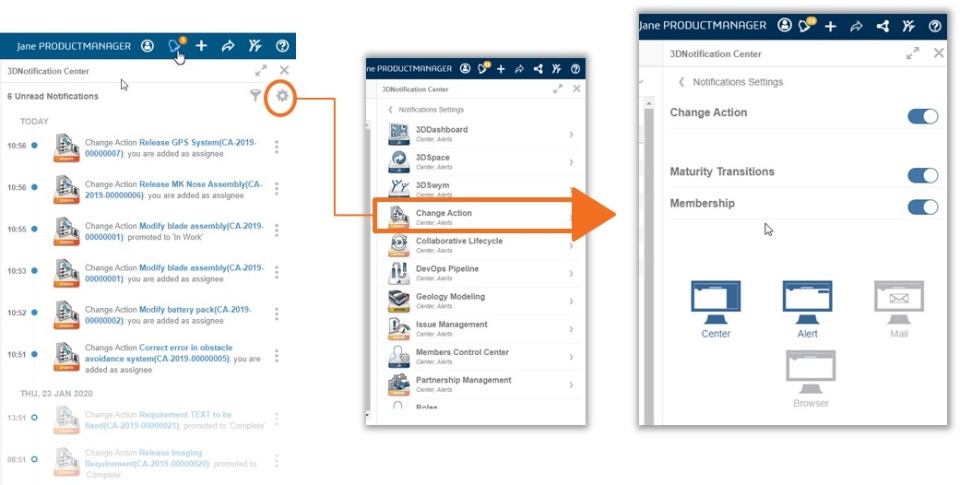Image resolution: width=960 pixels, height=485 pixels.
Task: Open the profile icon in the unread notifications window
Action: [x=147, y=46]
